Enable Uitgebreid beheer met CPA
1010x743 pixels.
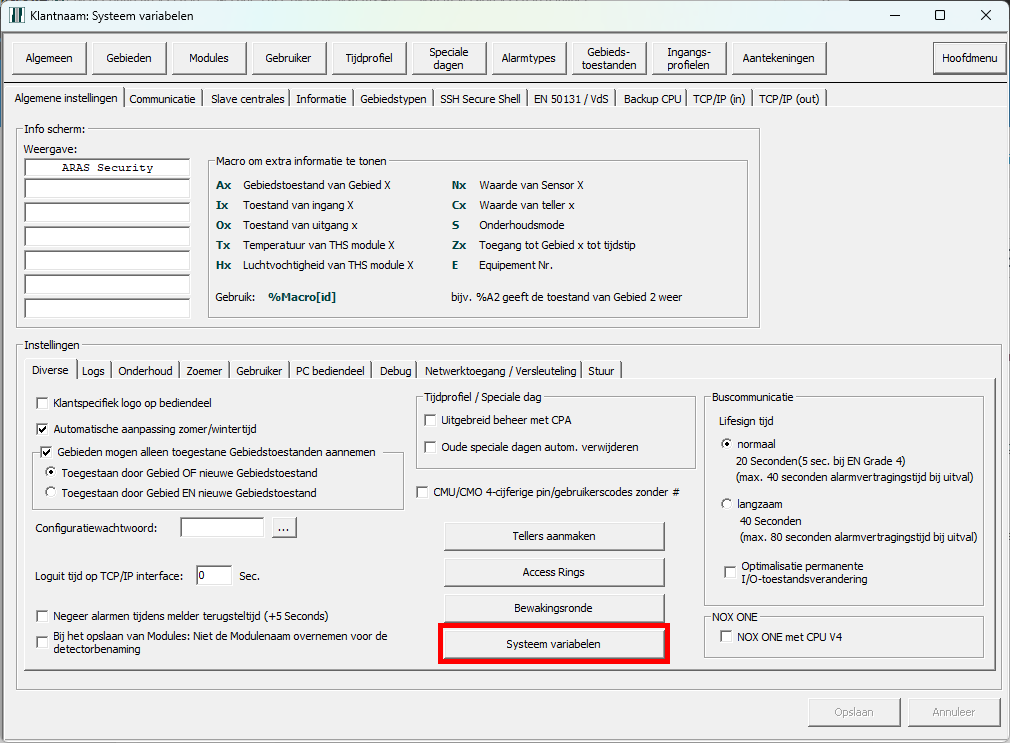coord(432,420)
